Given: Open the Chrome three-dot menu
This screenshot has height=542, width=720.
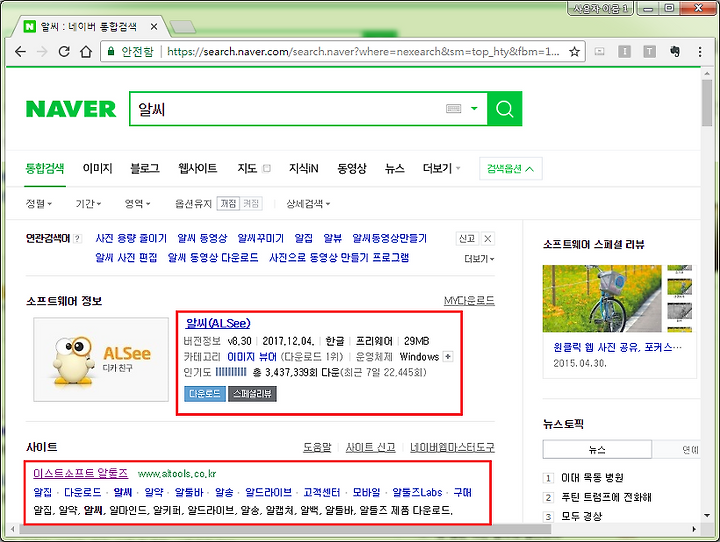Looking at the screenshot, I should pyautogui.click(x=700, y=51).
